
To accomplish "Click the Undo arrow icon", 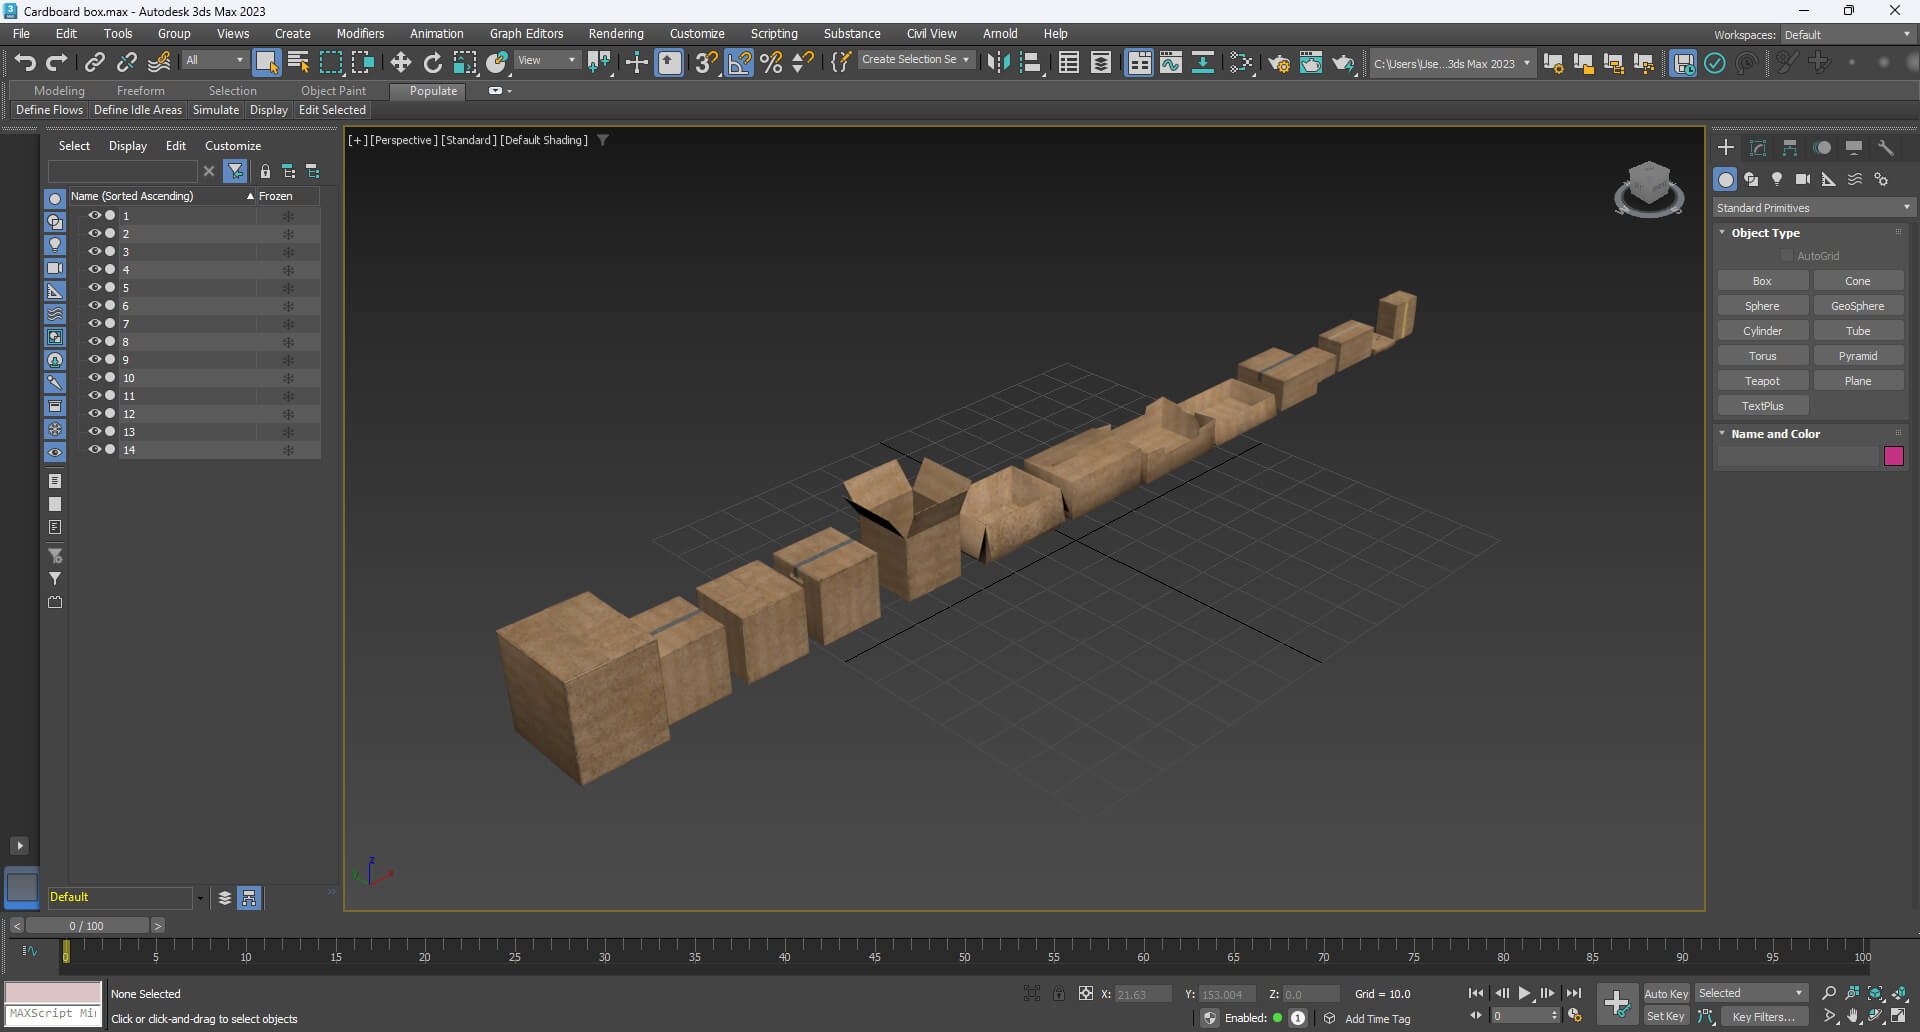I will coord(25,62).
